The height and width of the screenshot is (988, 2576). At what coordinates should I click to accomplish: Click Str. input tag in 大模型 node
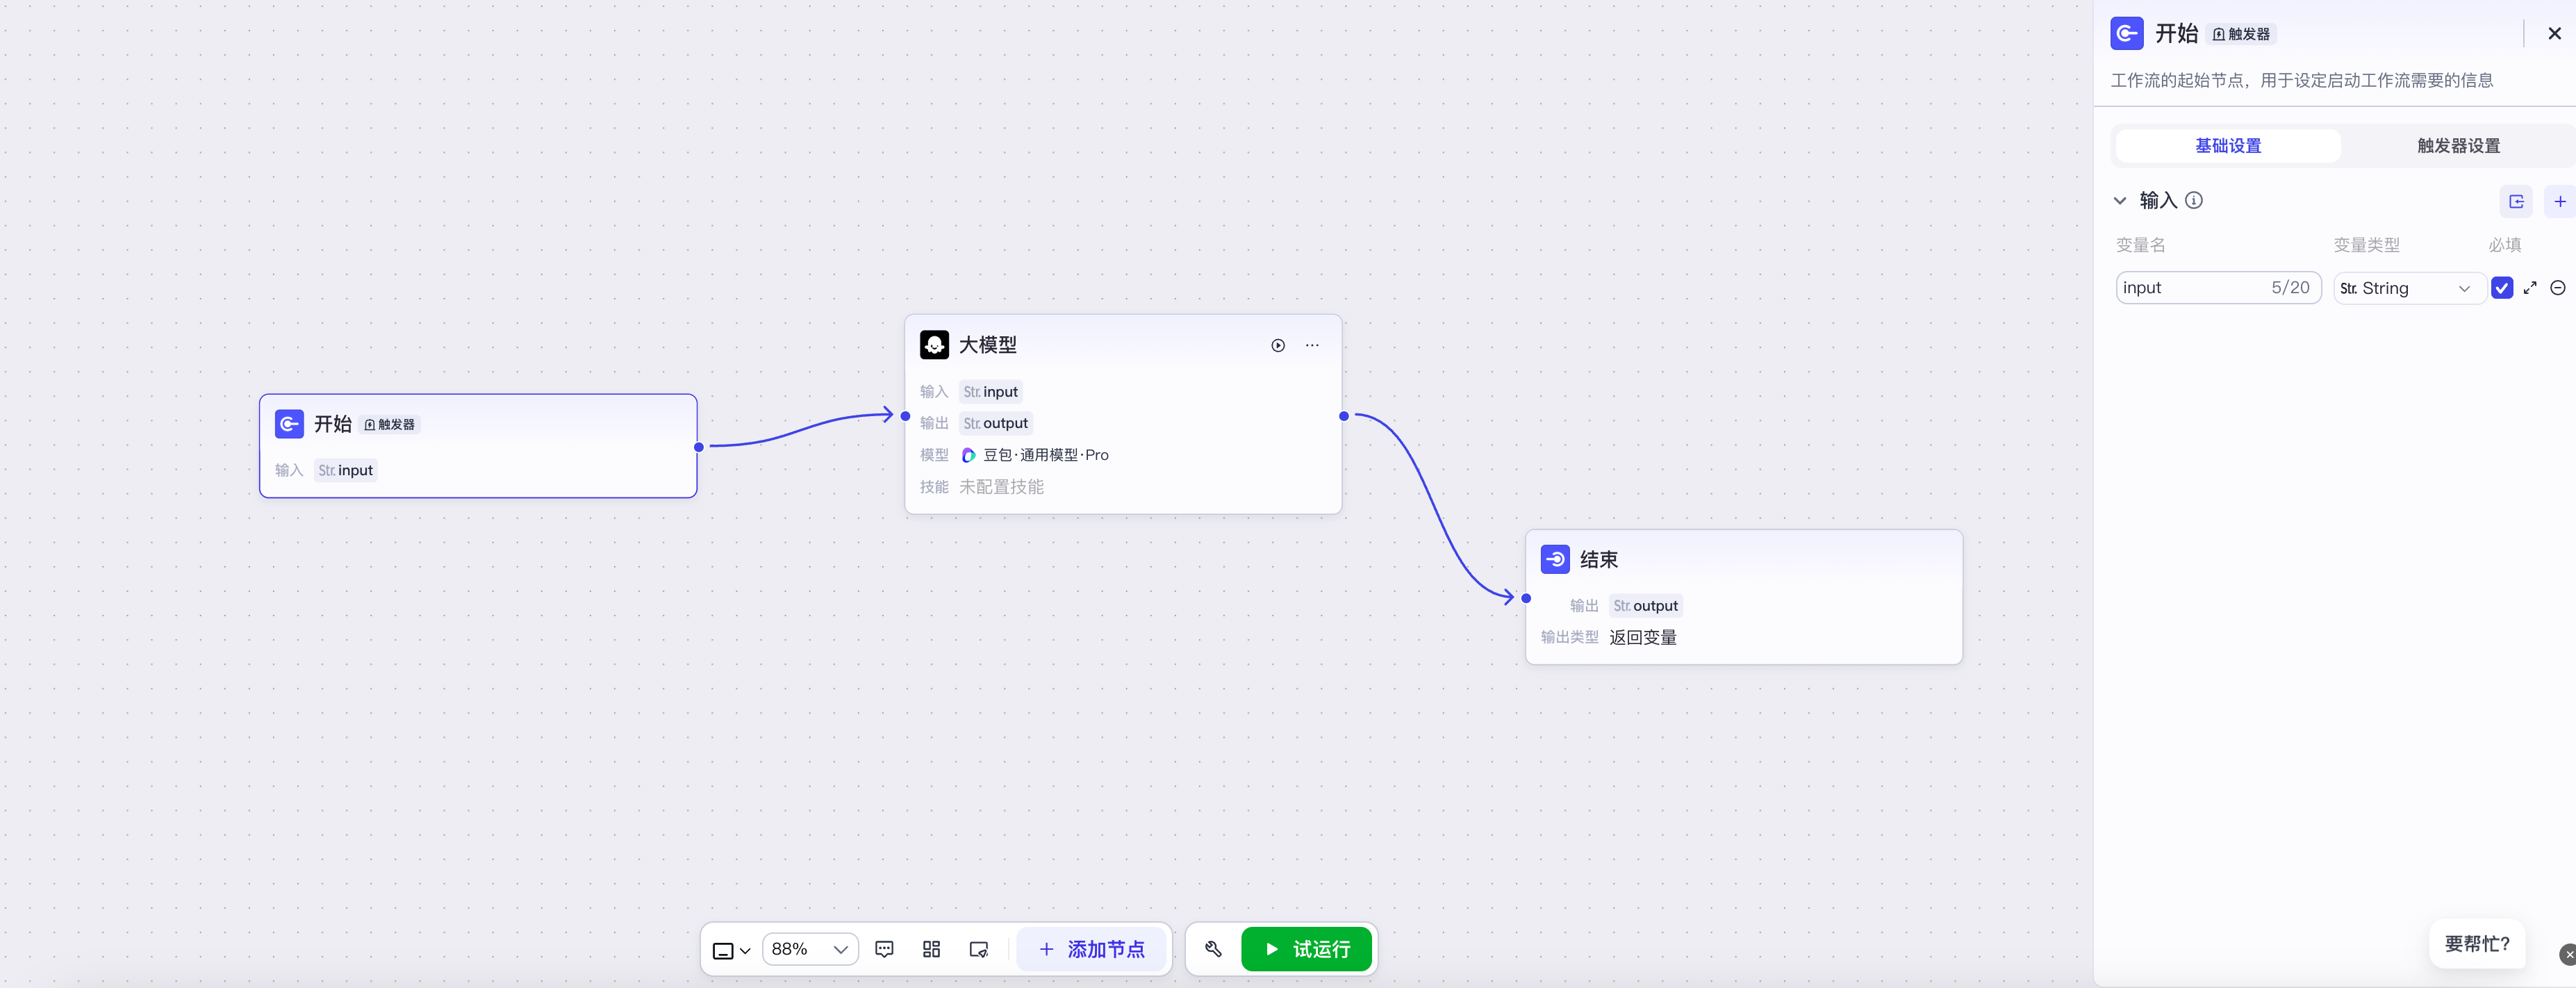[991, 392]
